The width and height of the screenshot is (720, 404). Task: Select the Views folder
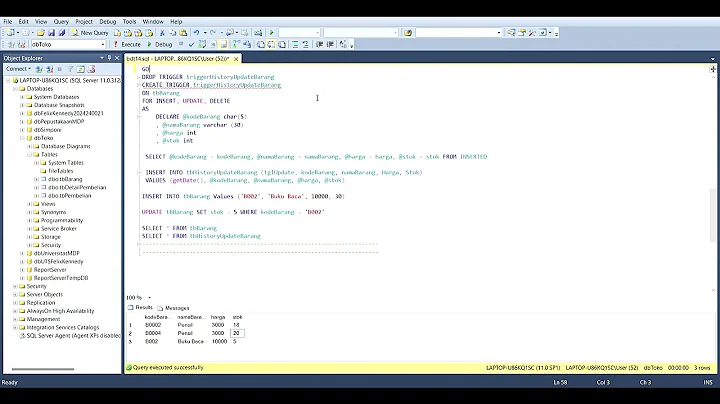(x=48, y=204)
